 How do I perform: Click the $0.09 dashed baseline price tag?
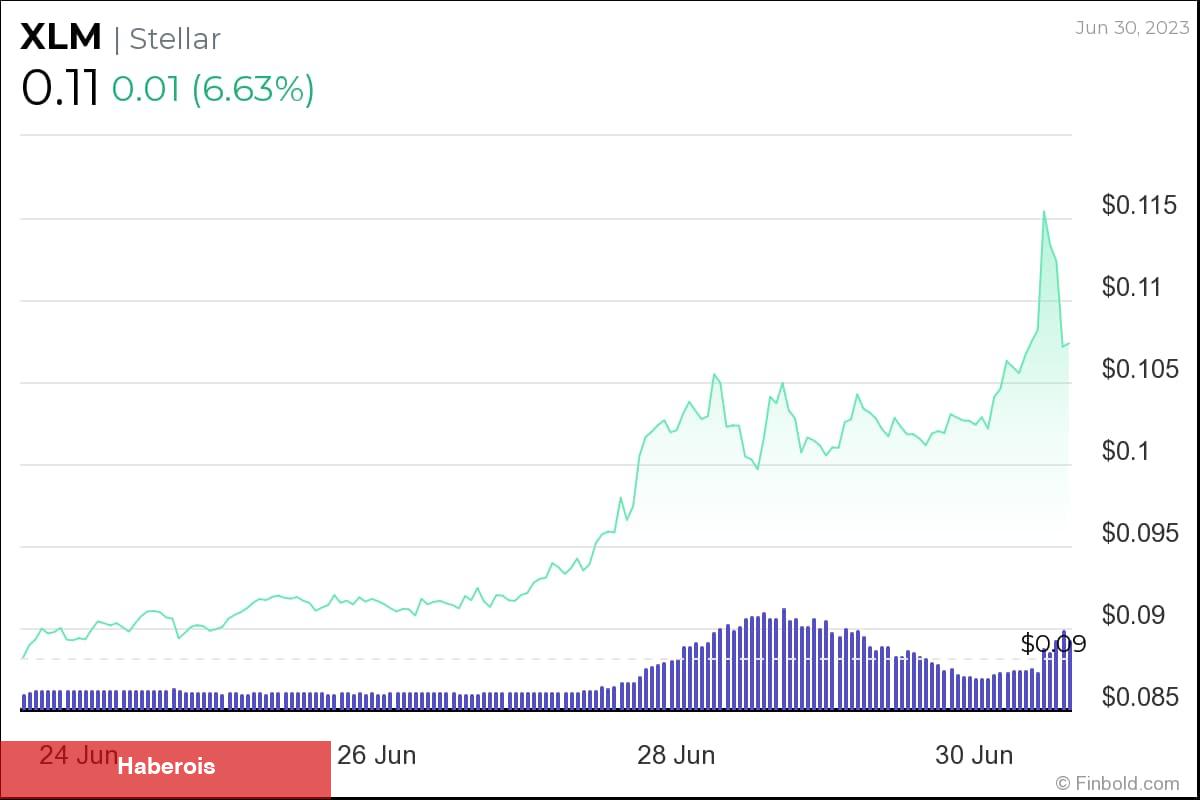(1053, 644)
